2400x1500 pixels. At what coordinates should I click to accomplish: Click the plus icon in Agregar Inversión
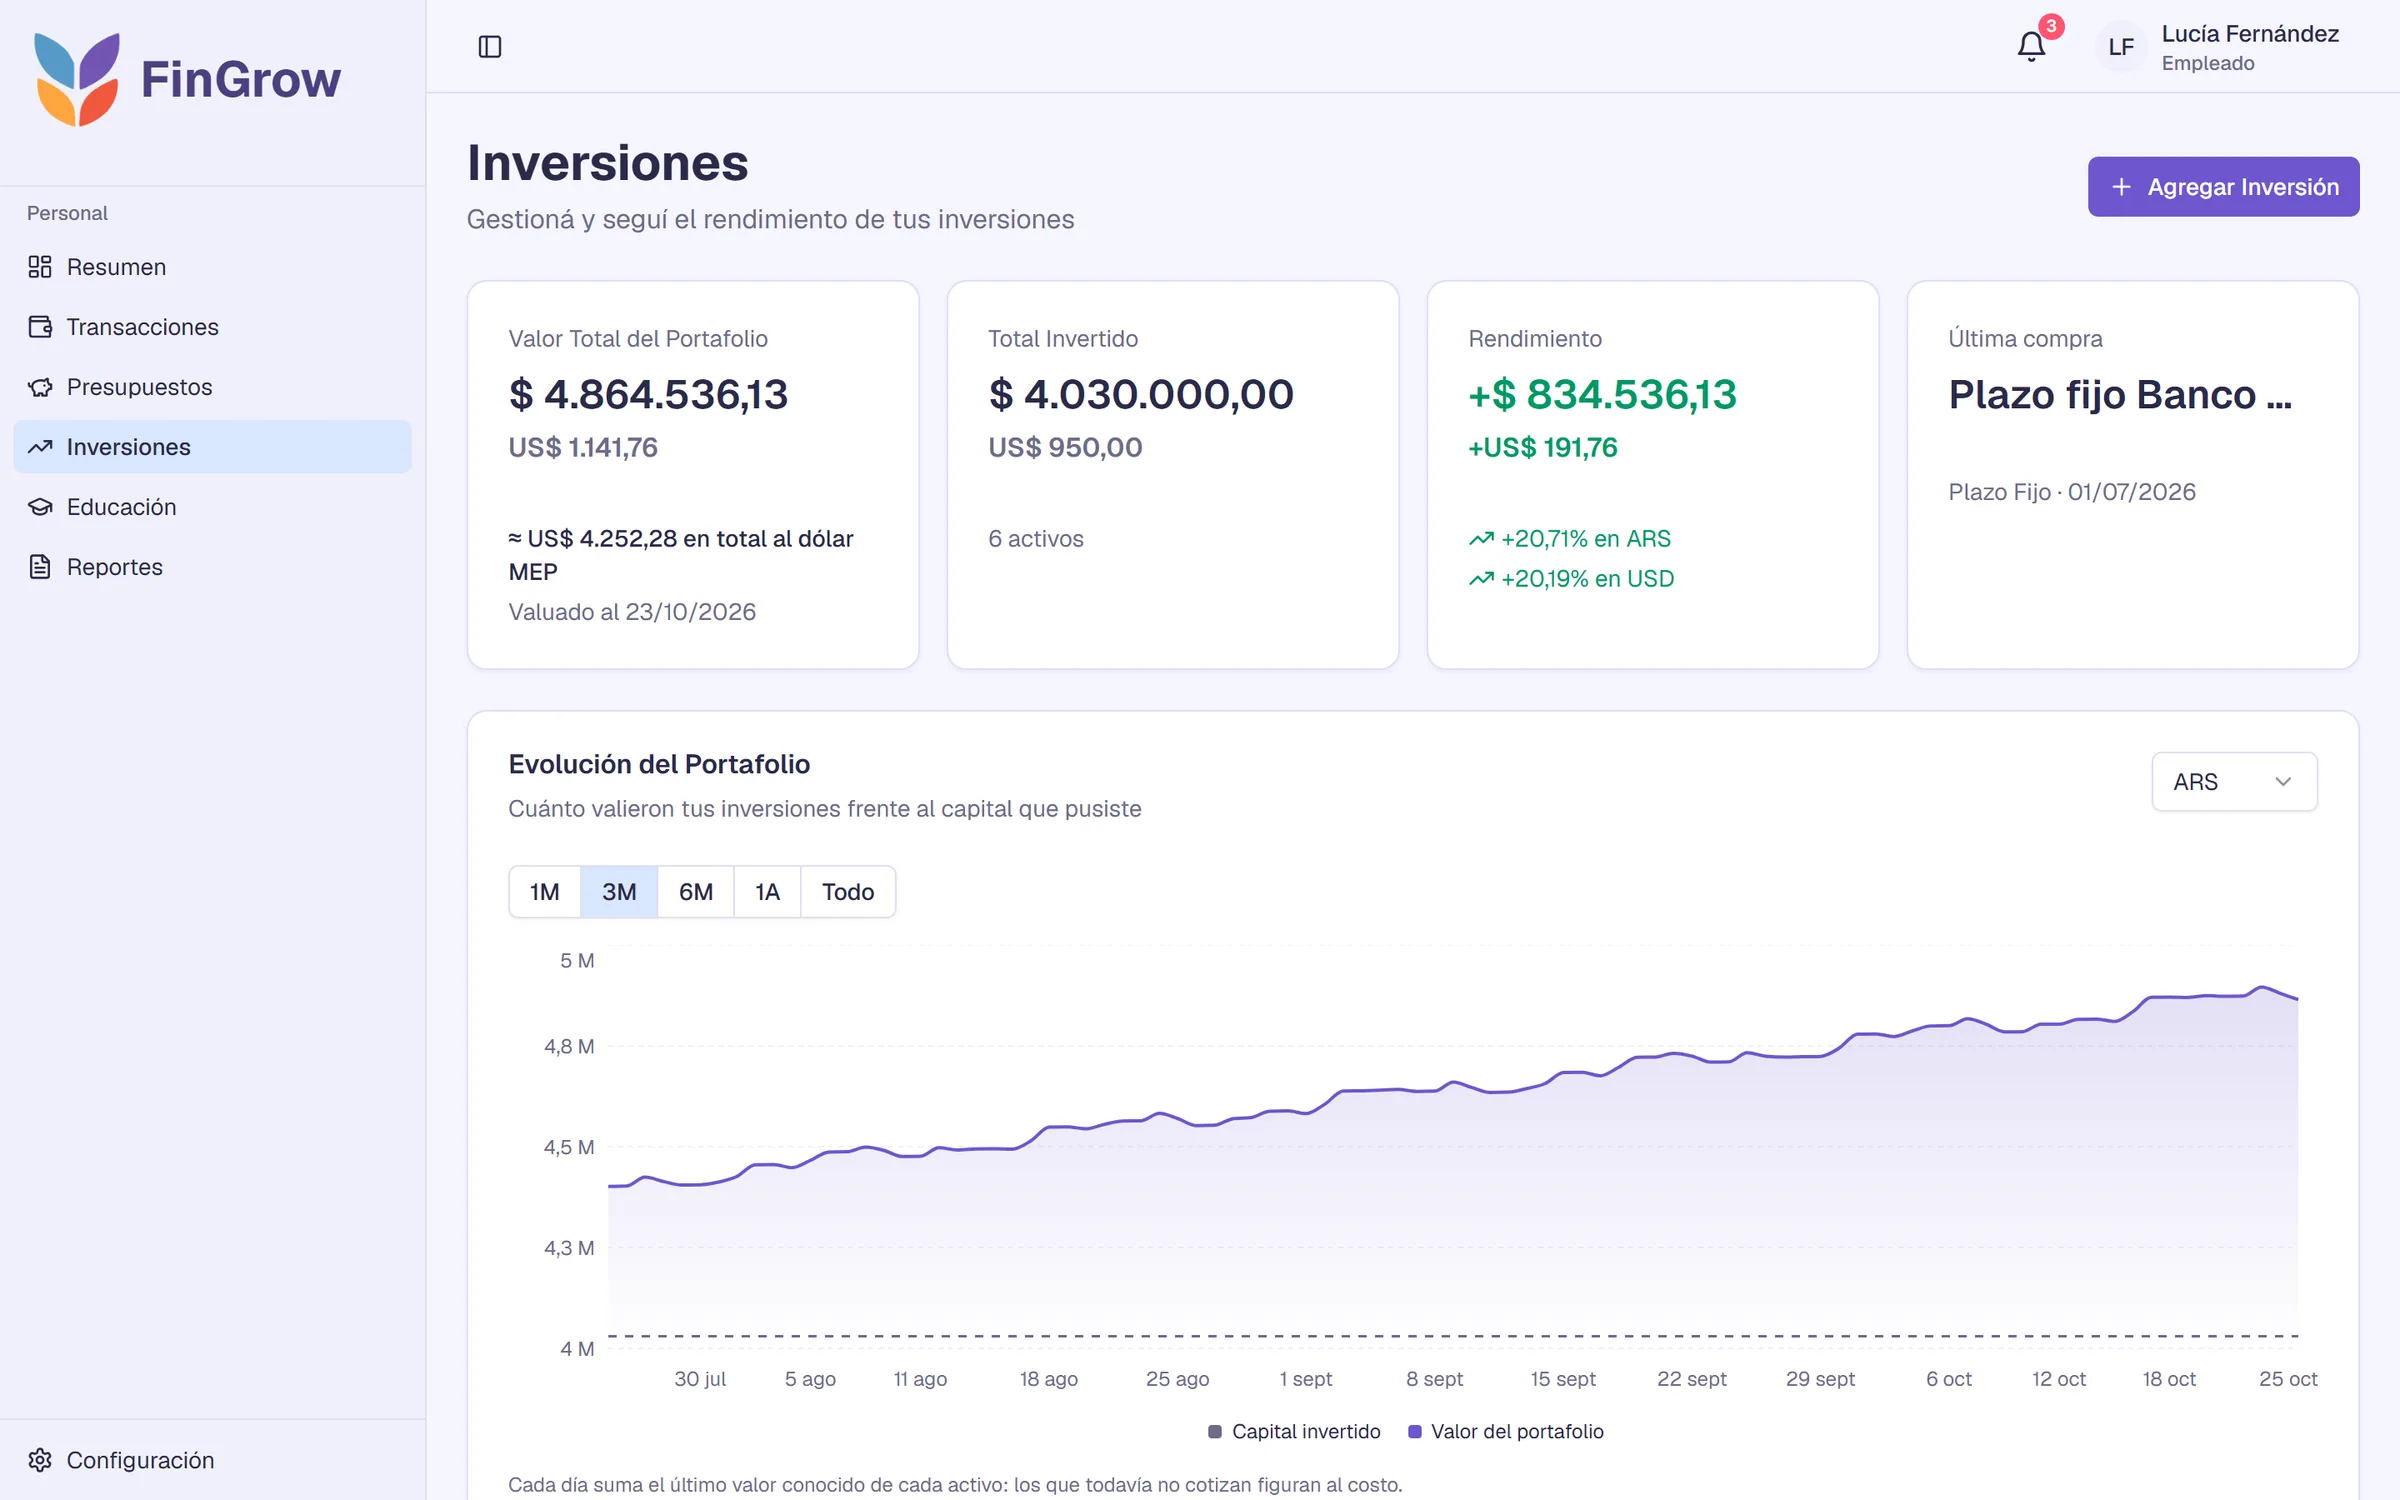2121,187
